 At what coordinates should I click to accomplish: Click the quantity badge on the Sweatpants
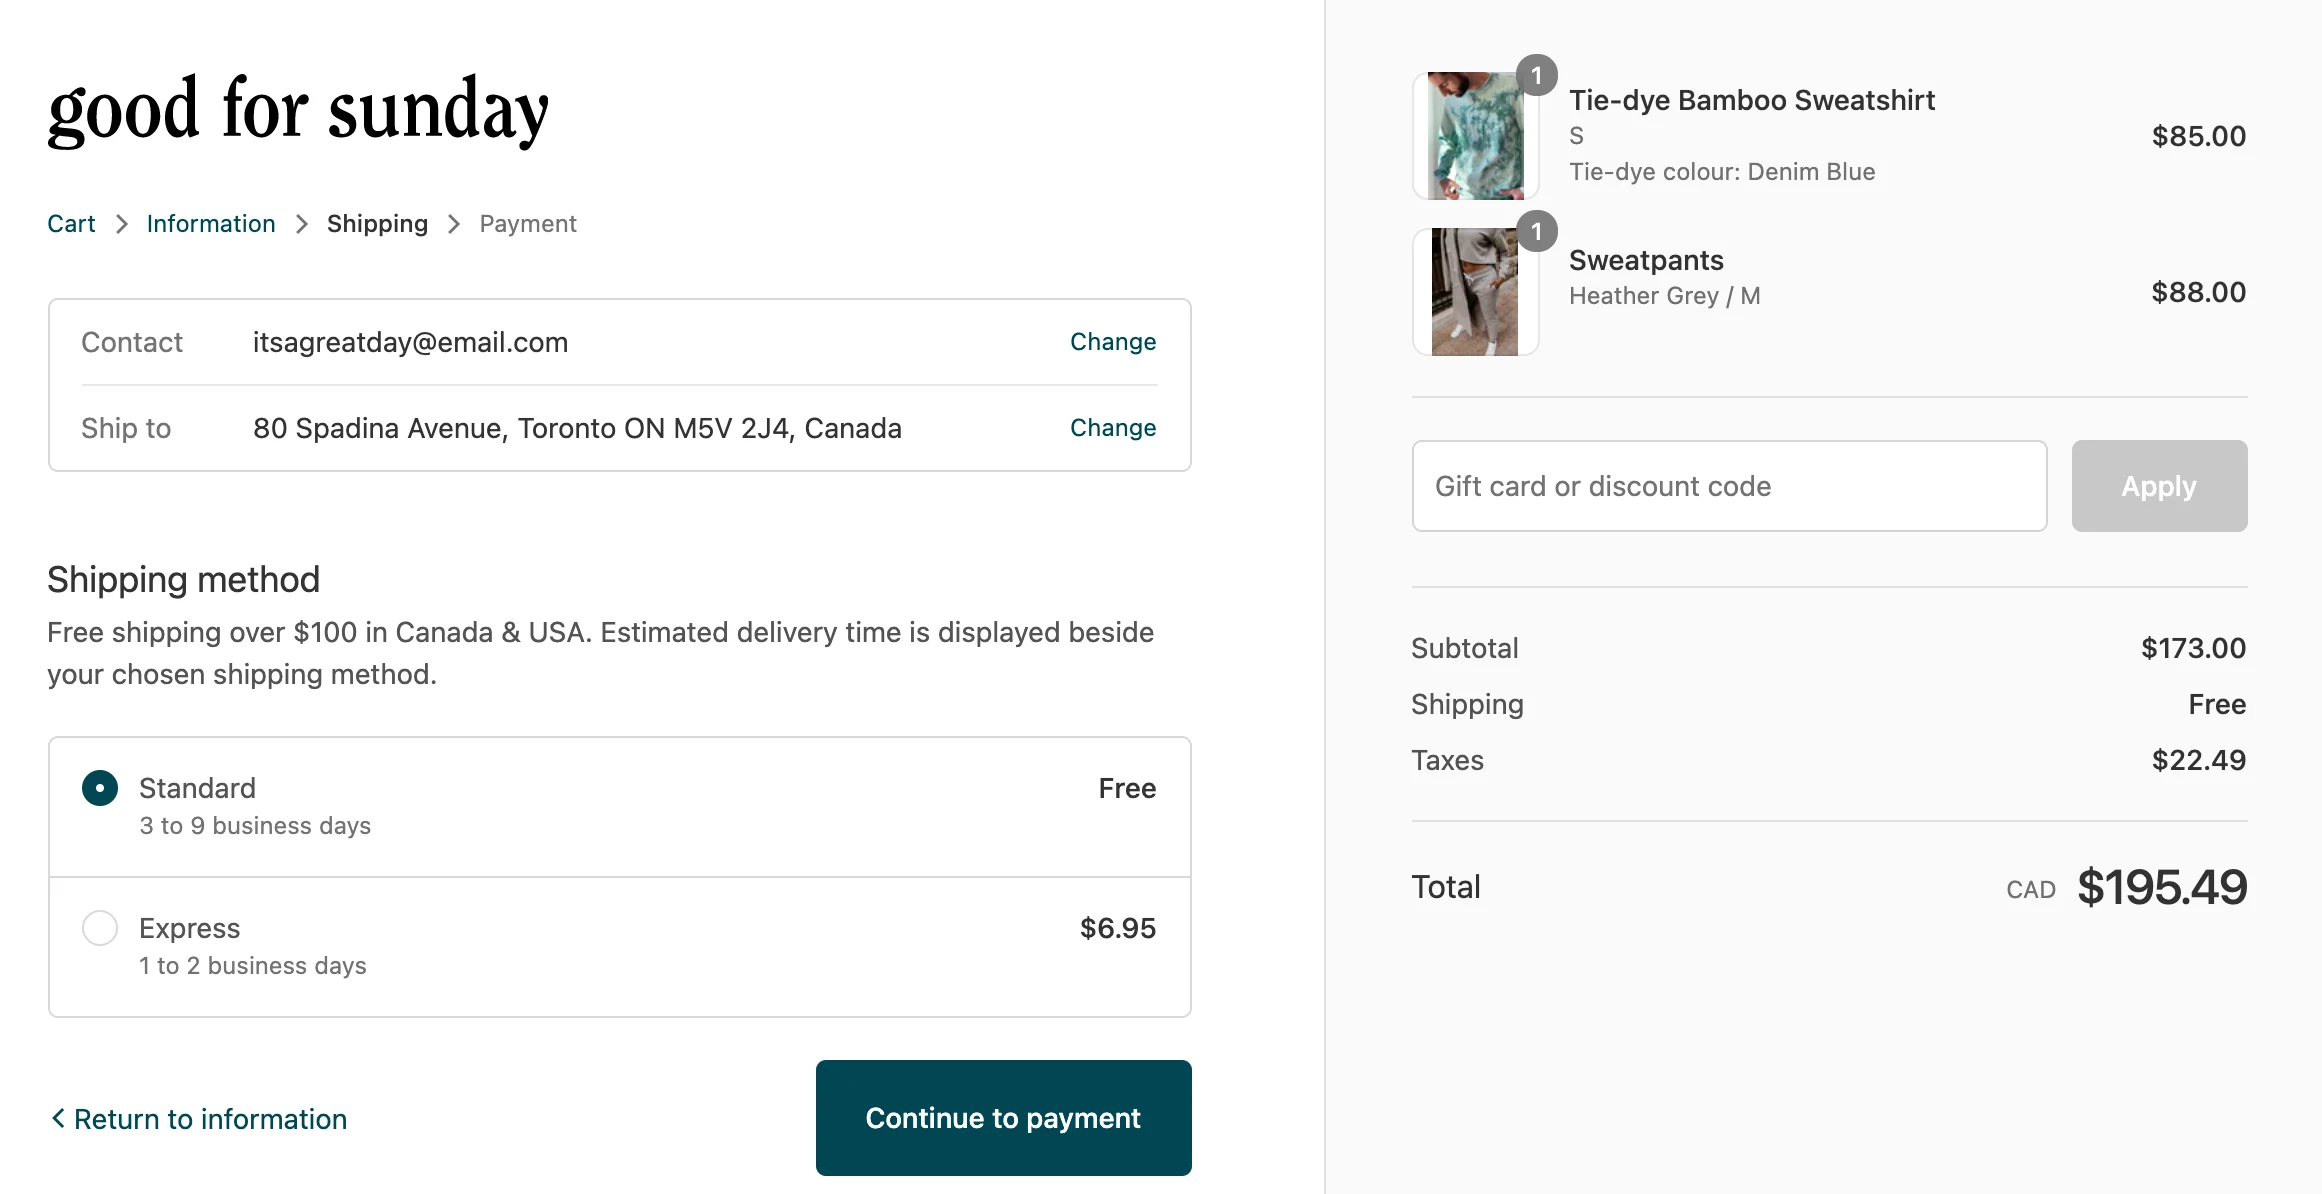pos(1537,232)
